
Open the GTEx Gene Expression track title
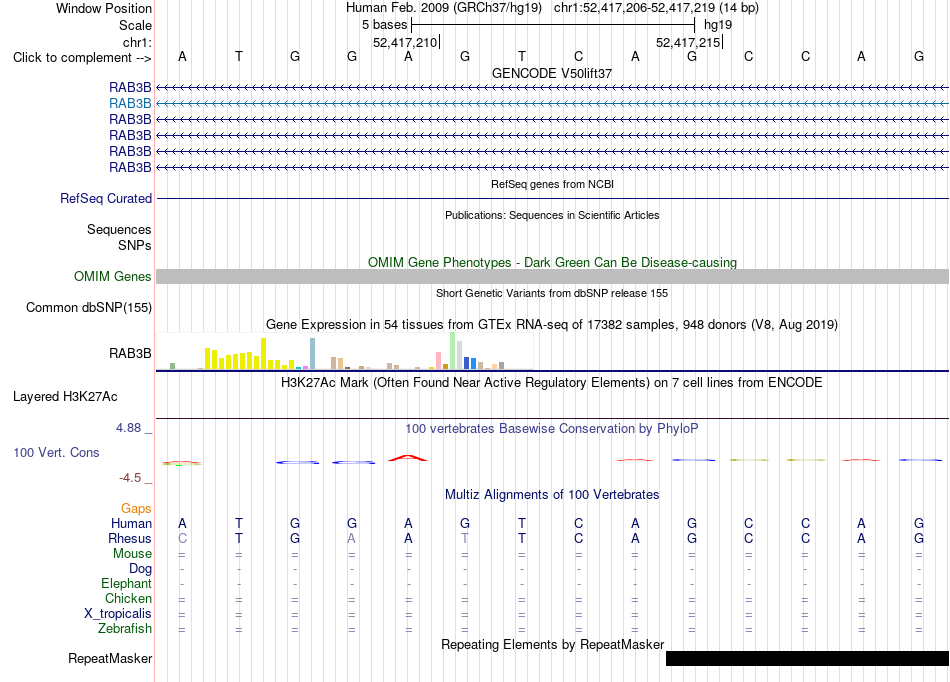(552, 325)
